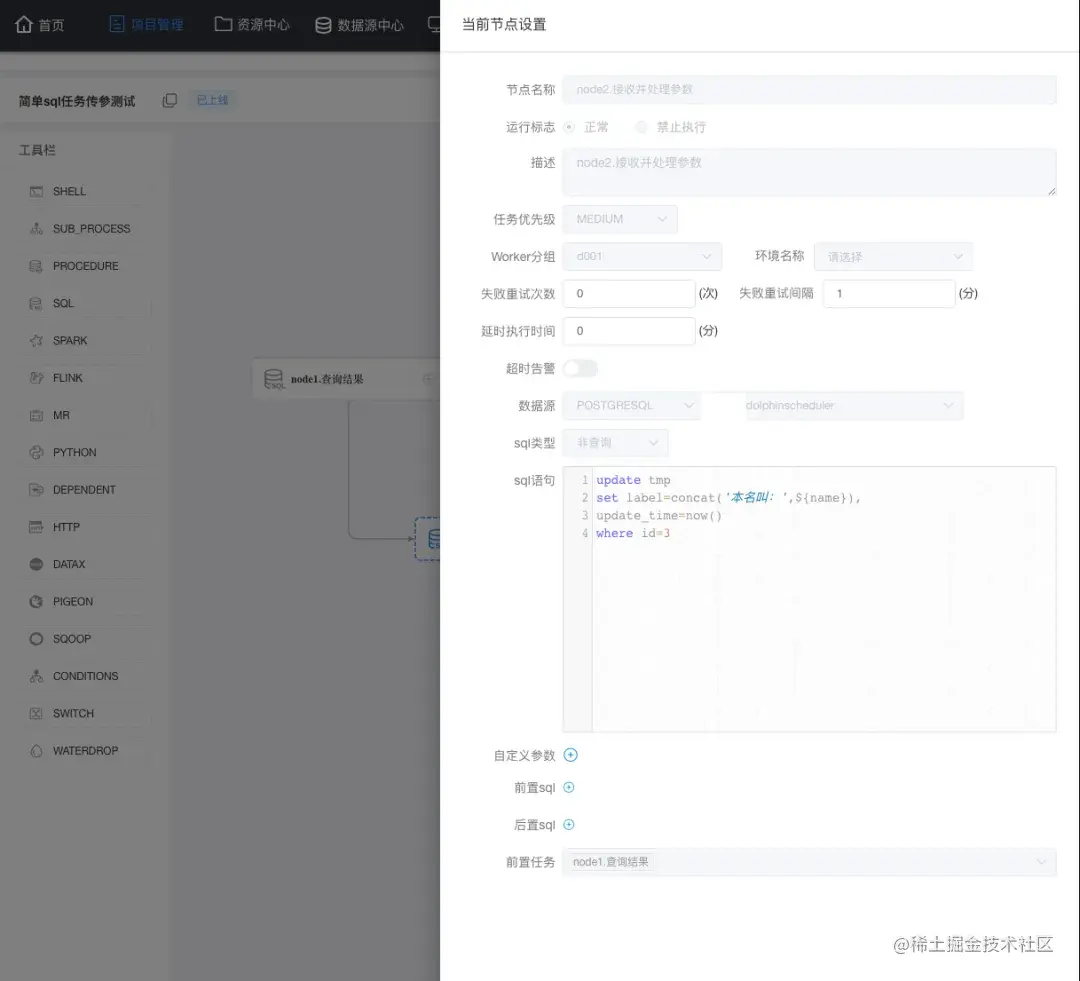Open 资源中心 in top navigation

pyautogui.click(x=252, y=25)
